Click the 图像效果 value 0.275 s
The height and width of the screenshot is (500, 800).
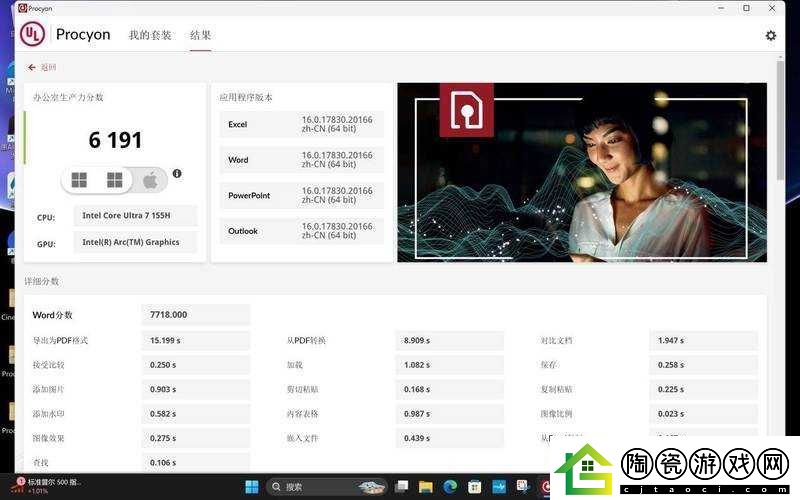click(x=196, y=438)
